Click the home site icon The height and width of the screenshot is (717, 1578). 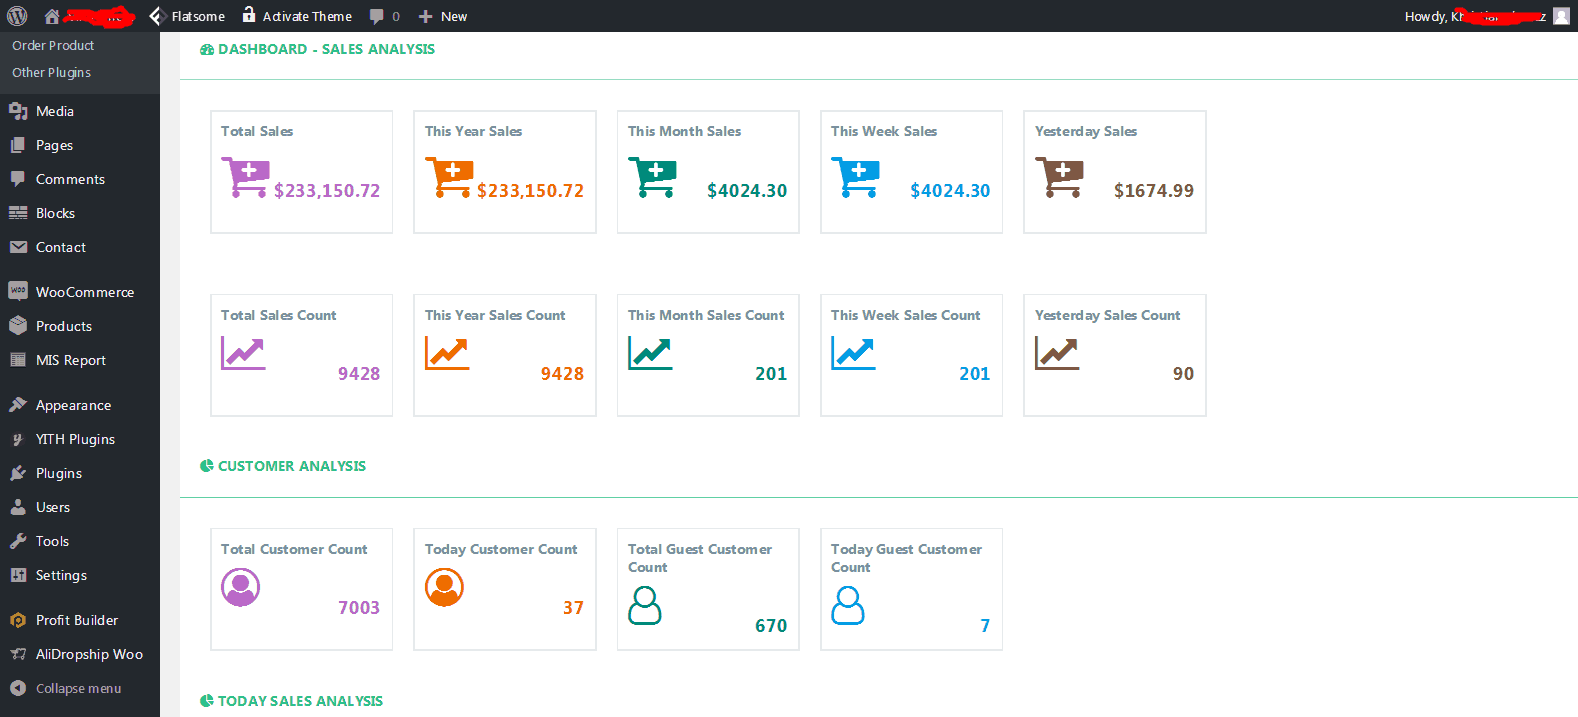coord(52,16)
